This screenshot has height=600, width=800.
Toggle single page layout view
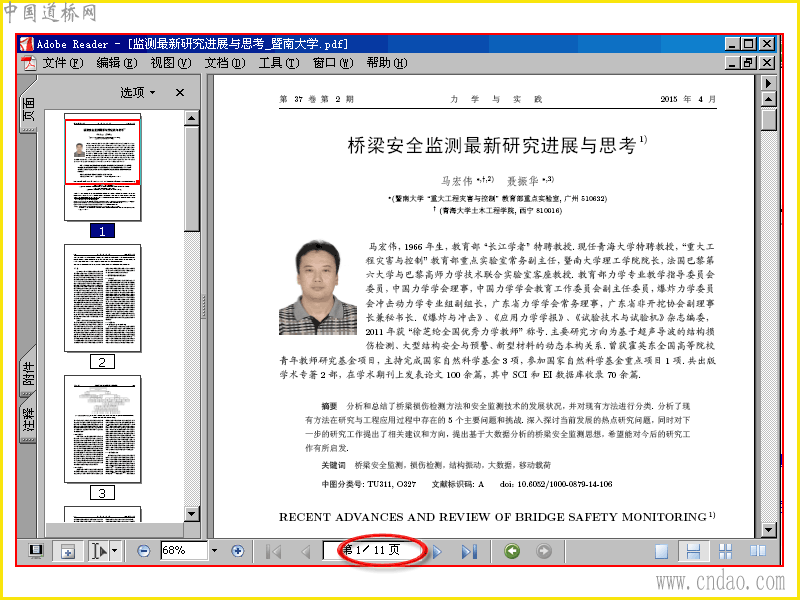pos(662,552)
